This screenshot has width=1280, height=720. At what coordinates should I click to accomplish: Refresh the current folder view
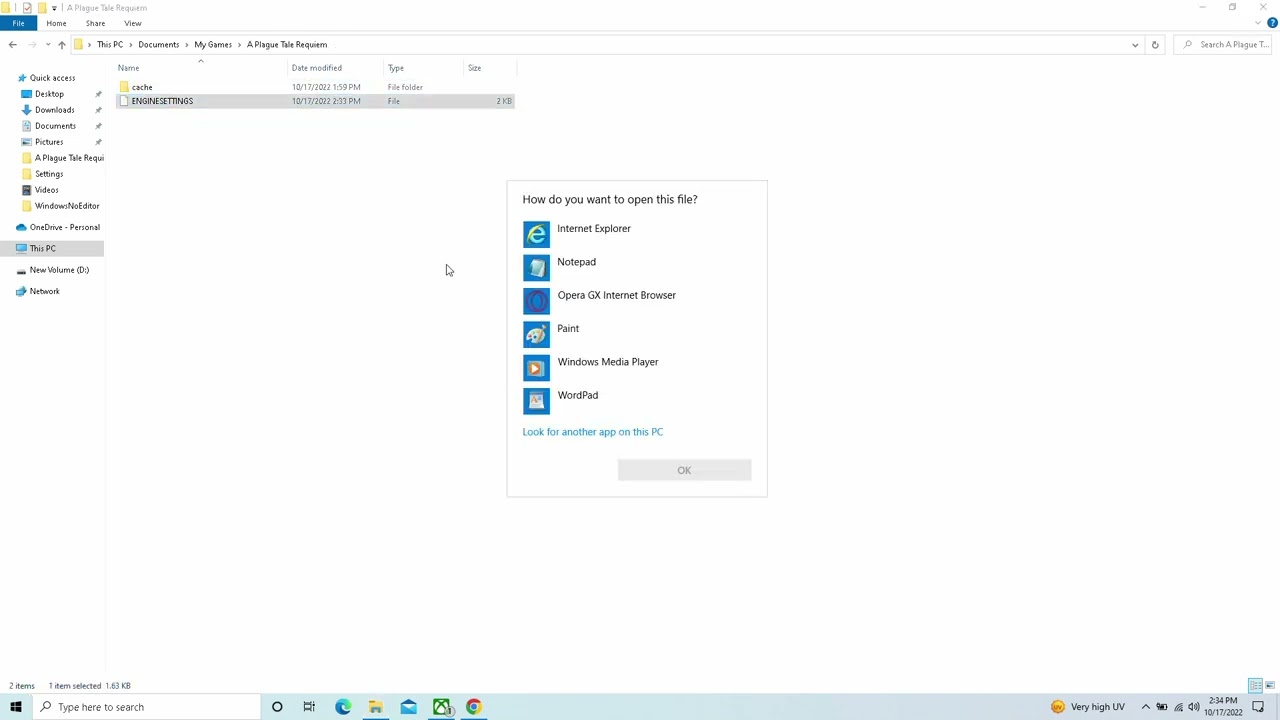tap(1155, 44)
